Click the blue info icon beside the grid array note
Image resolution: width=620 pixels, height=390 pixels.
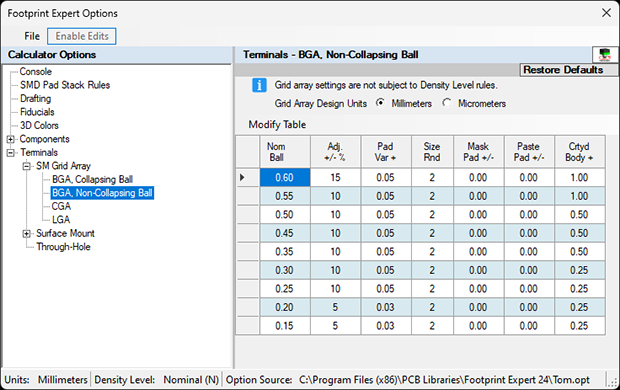(x=259, y=85)
